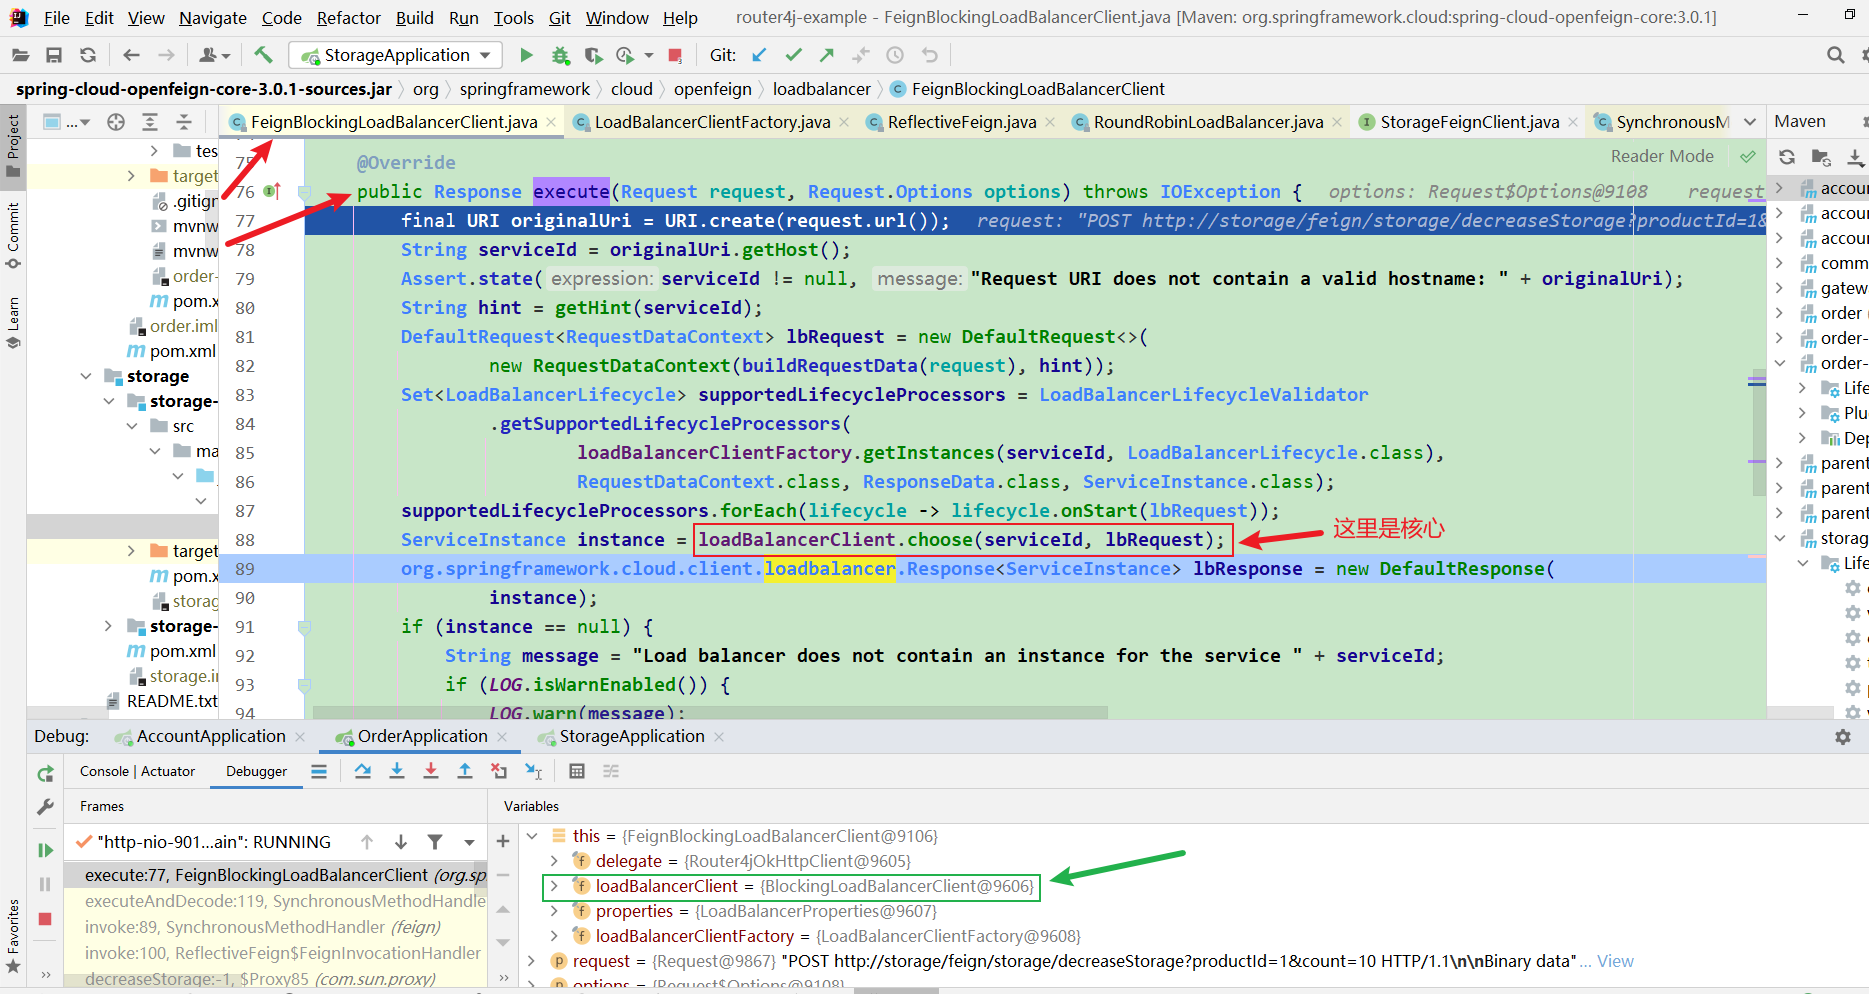Open the Refactor menu
The height and width of the screenshot is (994, 1869).
(x=348, y=17)
